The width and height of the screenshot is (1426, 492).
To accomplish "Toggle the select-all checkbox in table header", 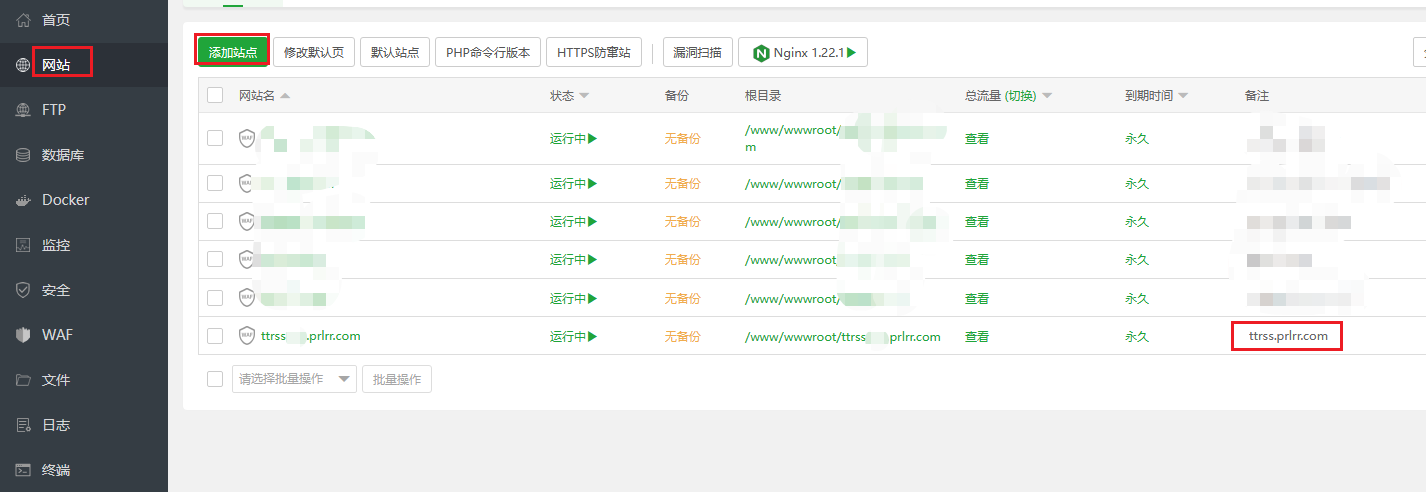I will [215, 95].
